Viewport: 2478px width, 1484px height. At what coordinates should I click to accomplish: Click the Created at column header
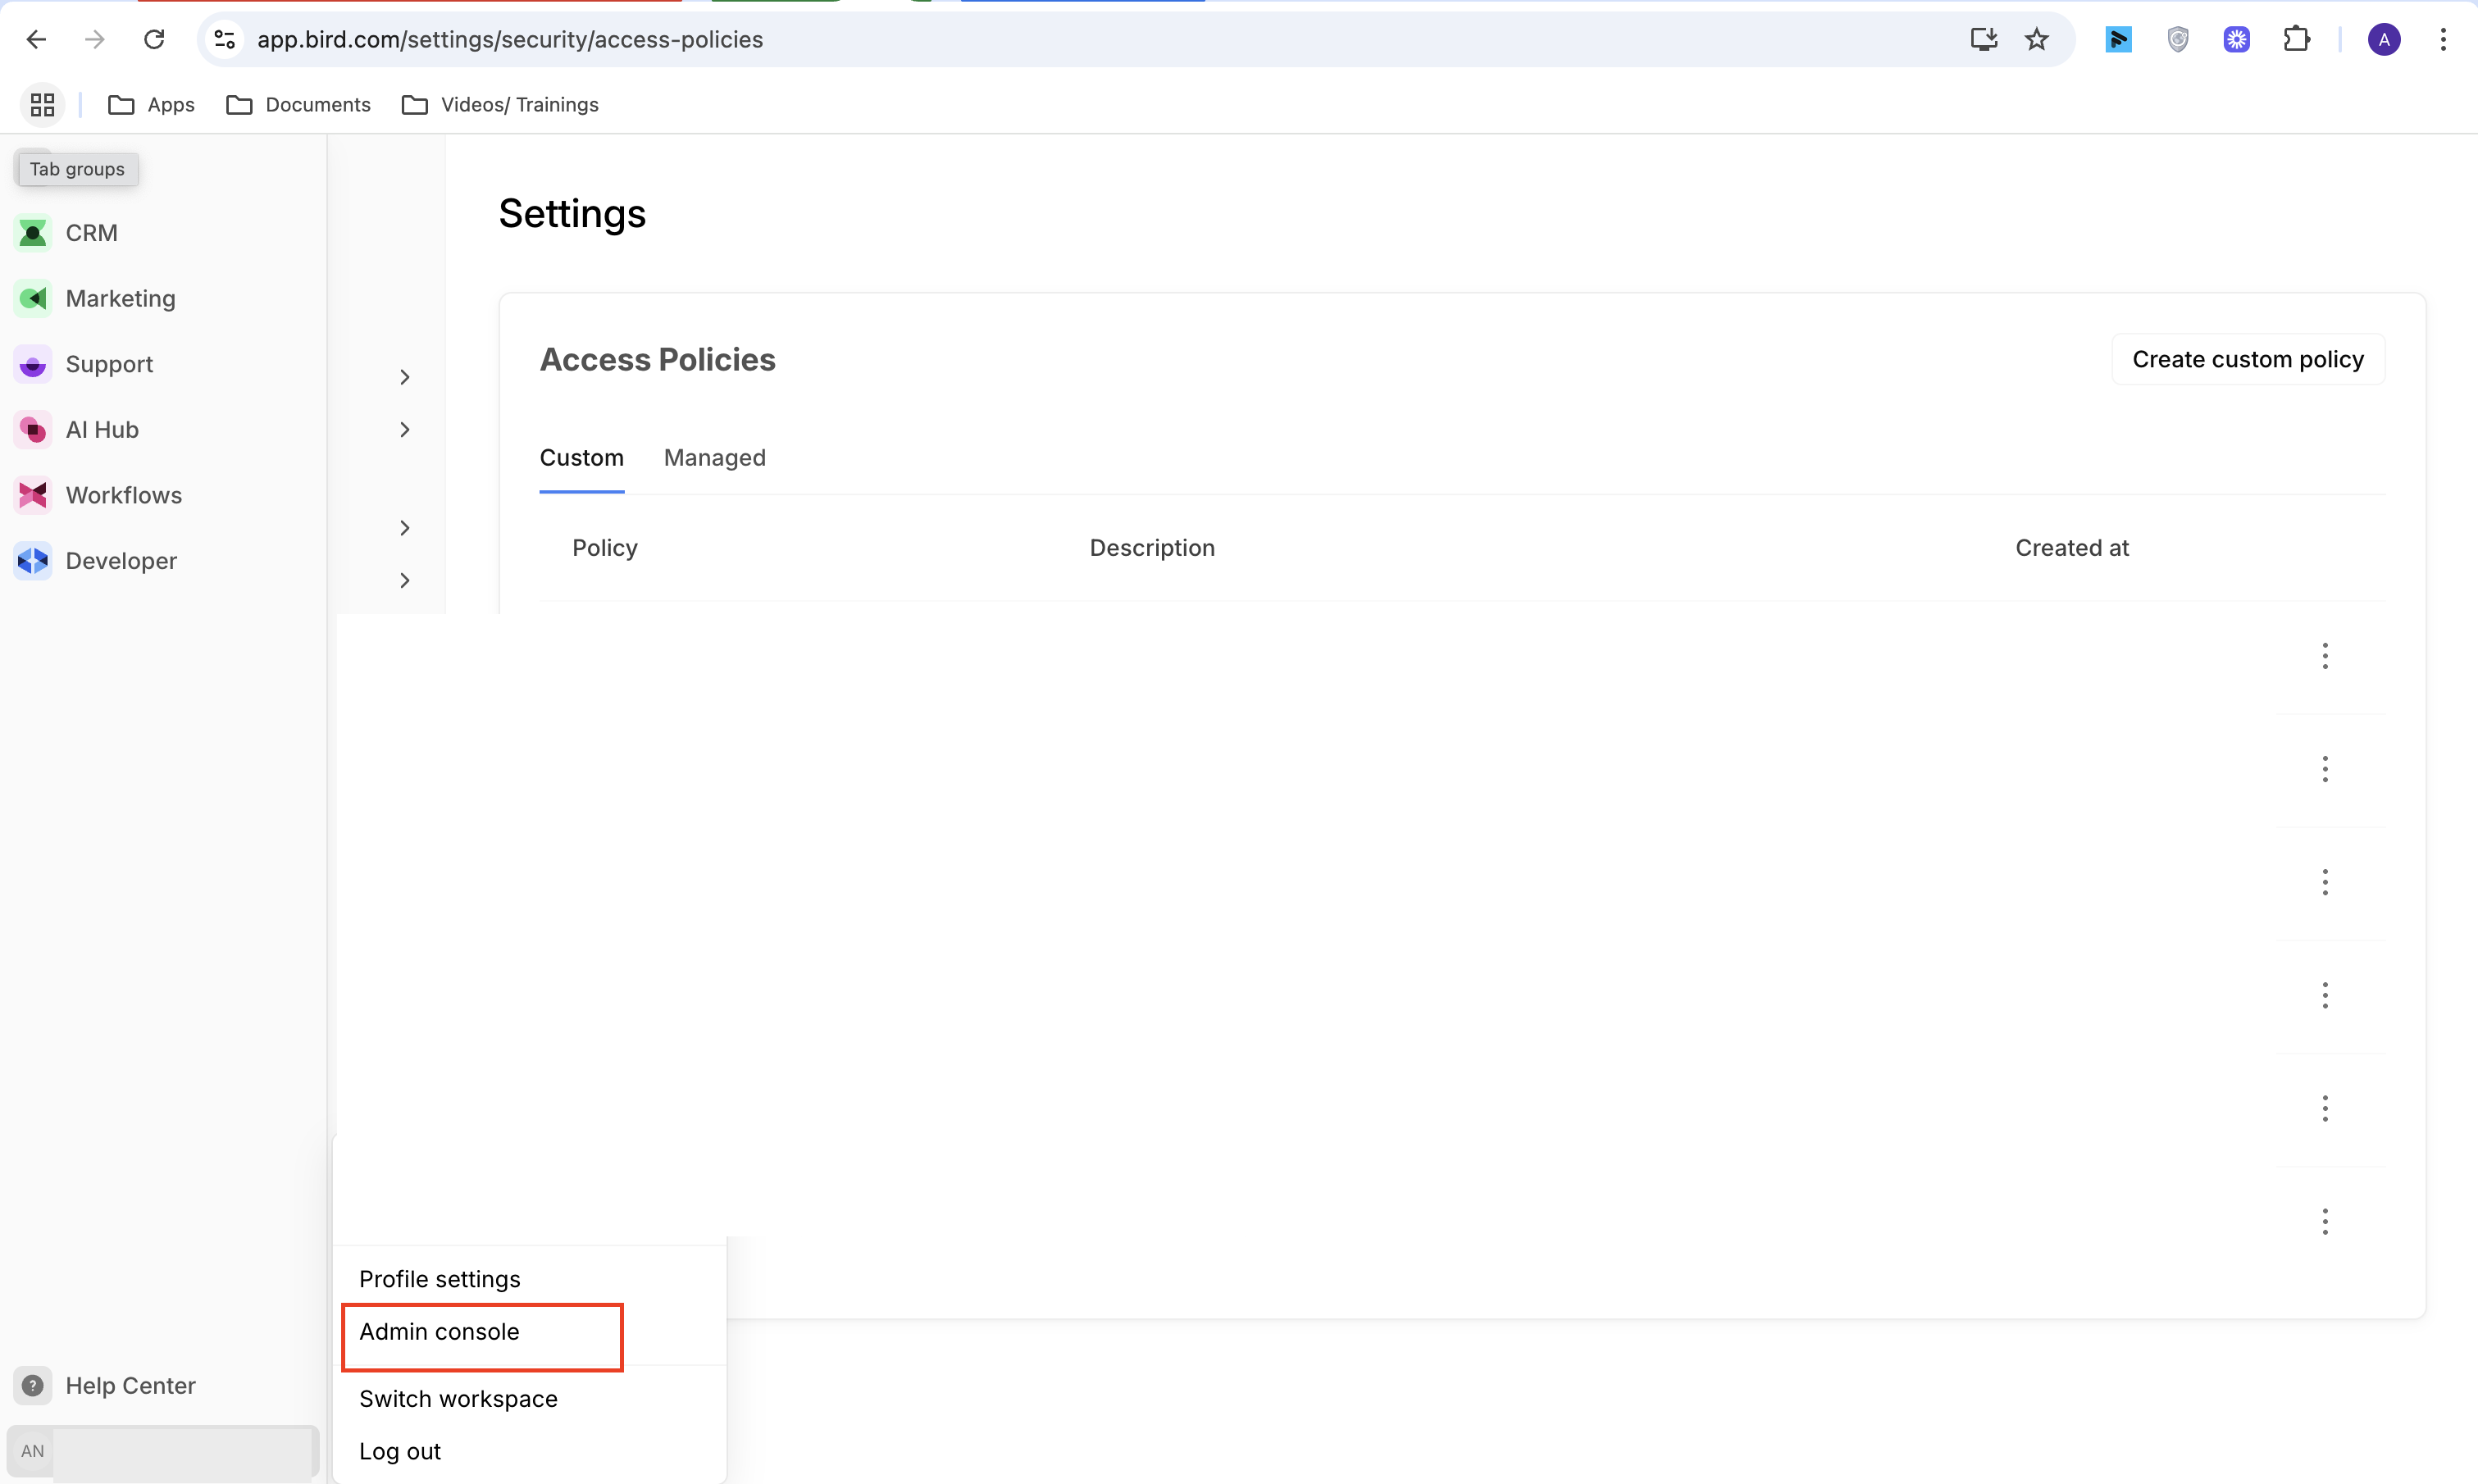[2072, 548]
